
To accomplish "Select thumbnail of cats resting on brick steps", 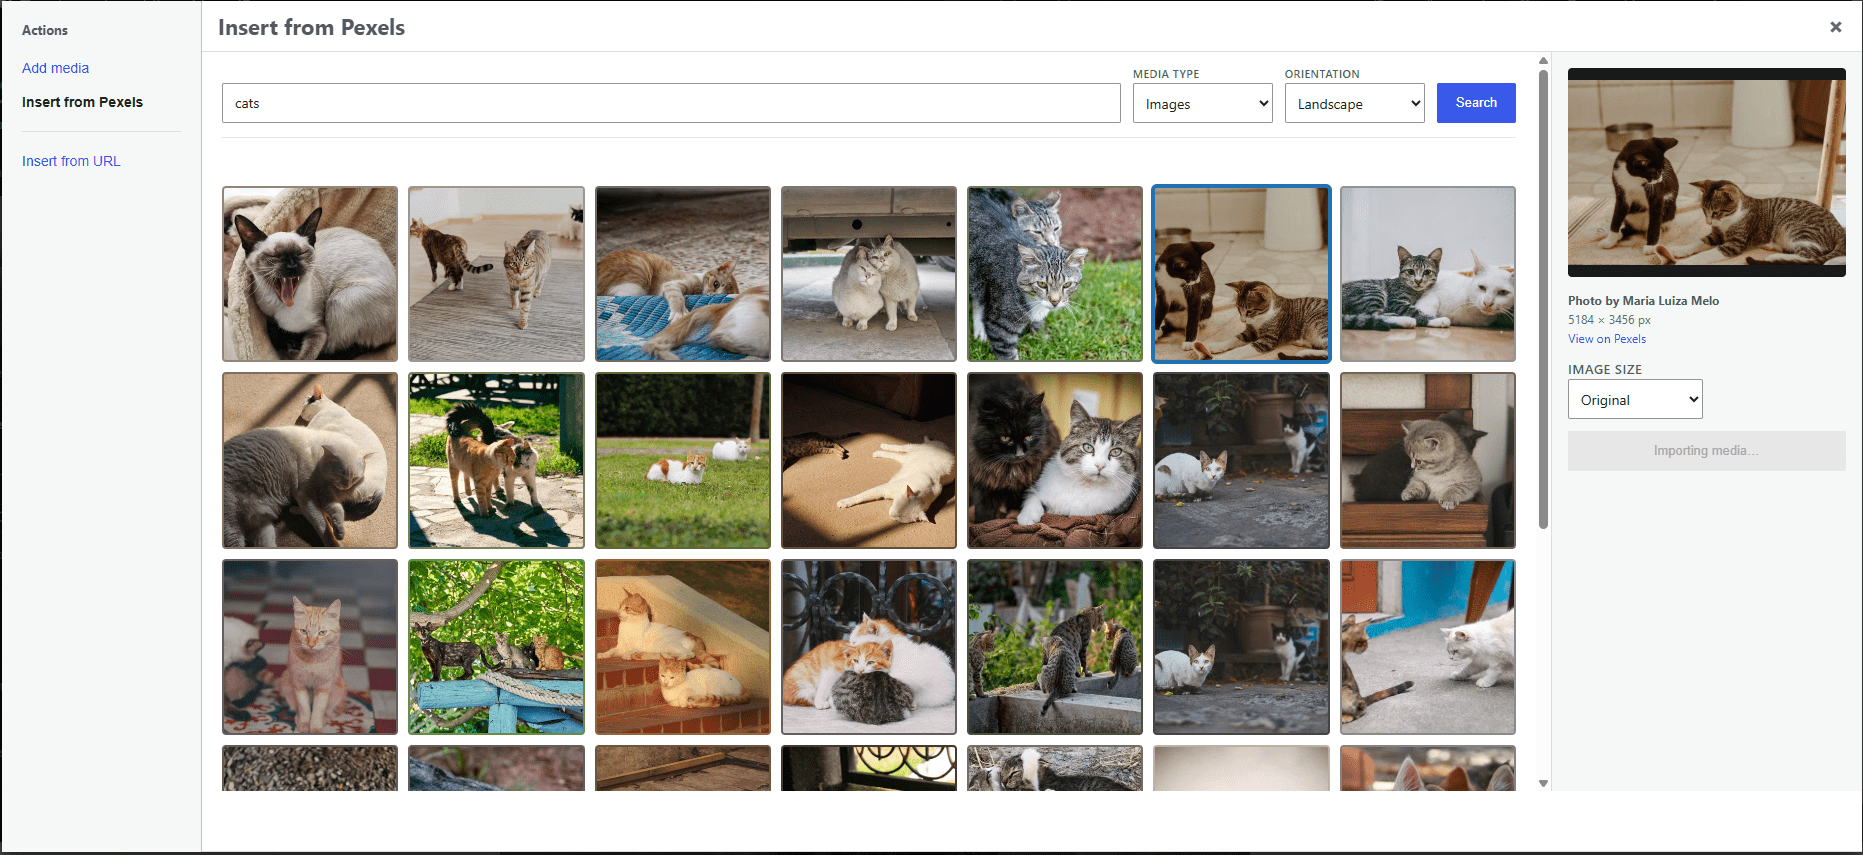I will pos(683,647).
